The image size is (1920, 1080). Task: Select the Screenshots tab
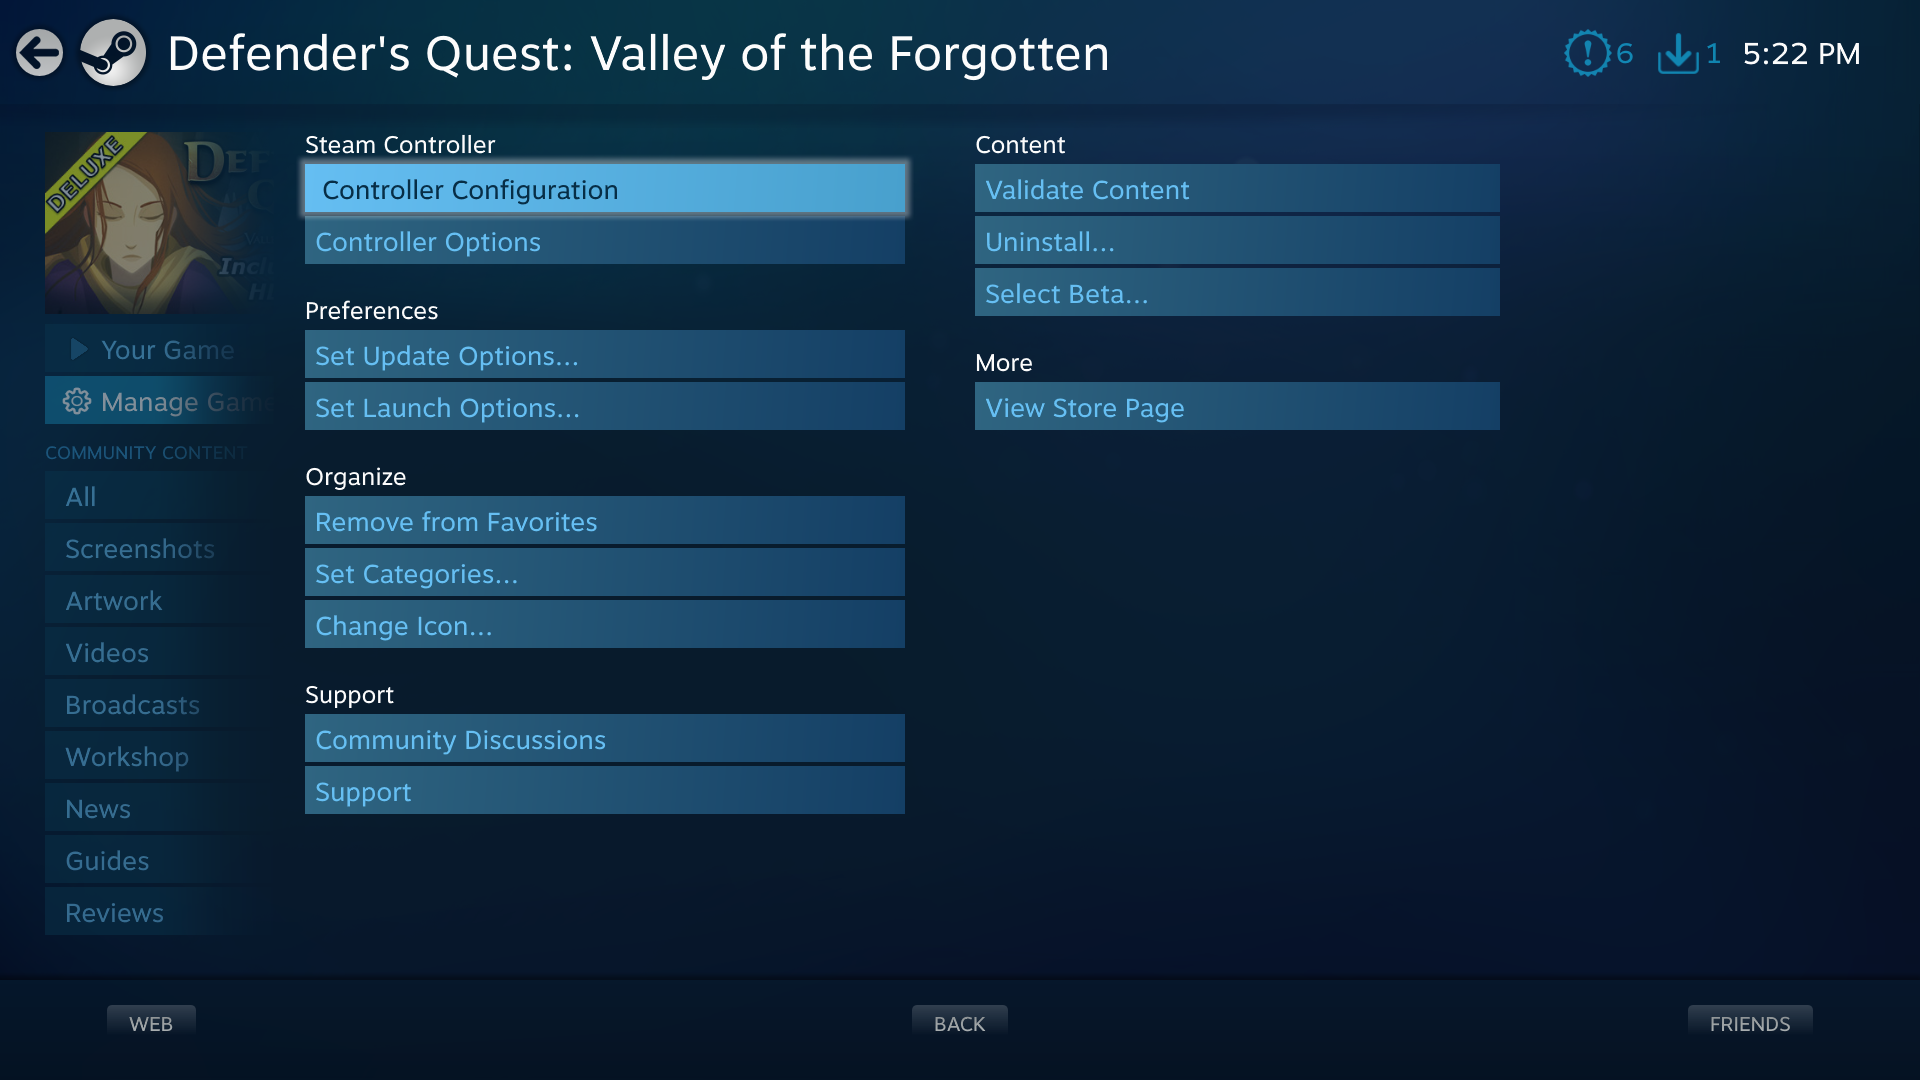[x=138, y=547]
